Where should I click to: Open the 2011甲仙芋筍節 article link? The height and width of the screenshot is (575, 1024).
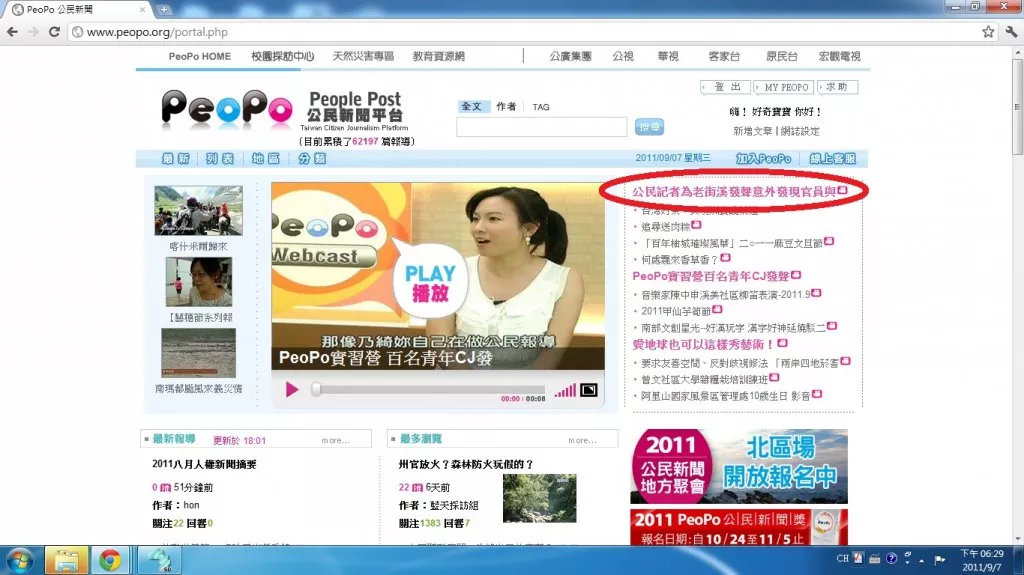coord(675,311)
